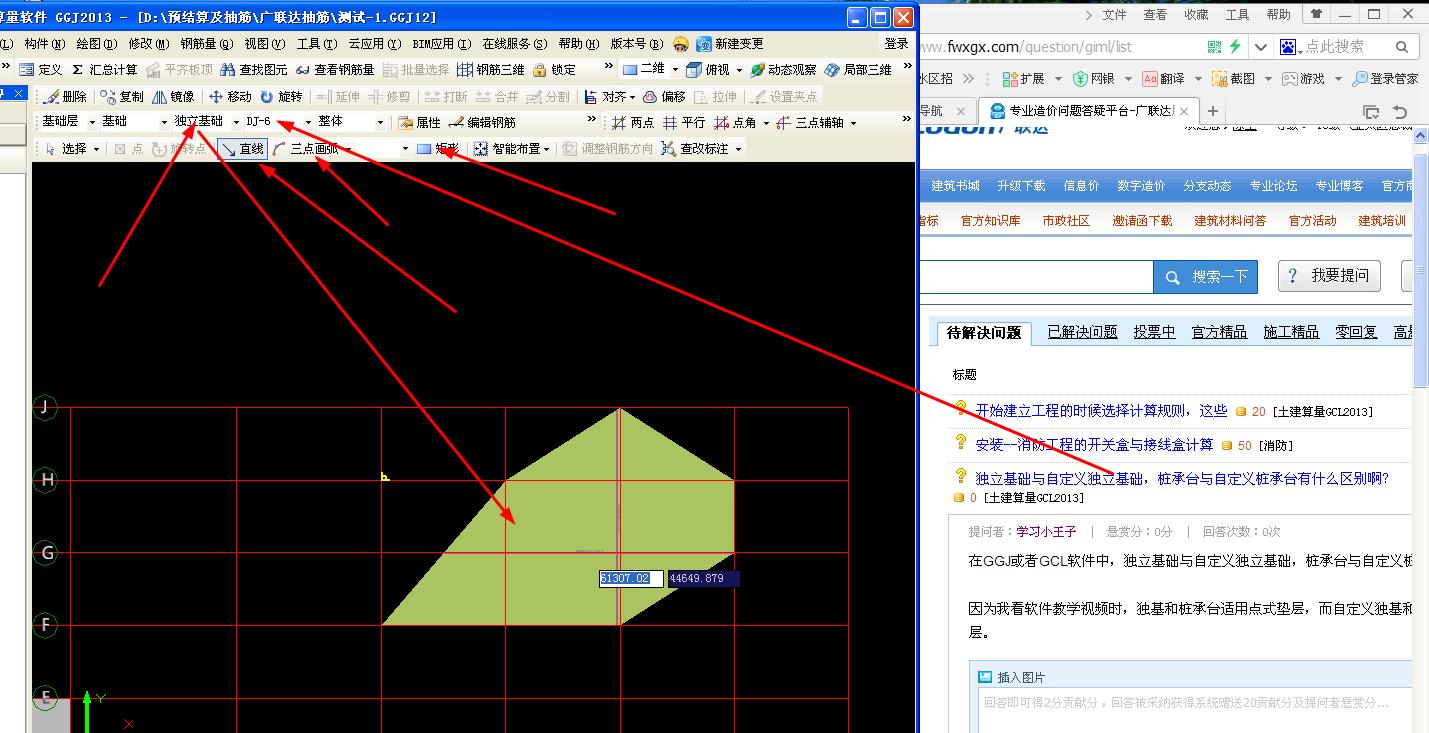The width and height of the screenshot is (1429, 733).
Task: Open the 构件(N) menu
Action: (x=44, y=44)
